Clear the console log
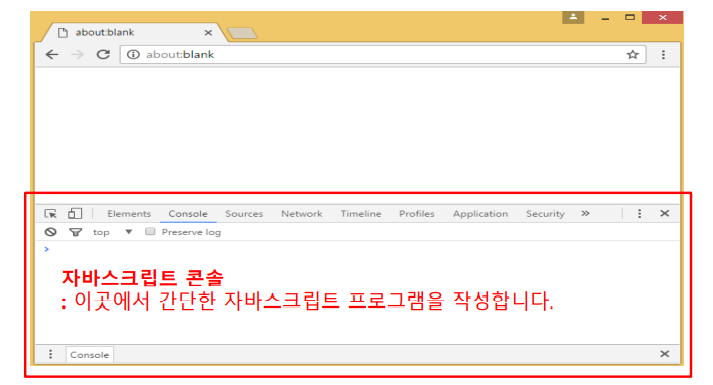The width and height of the screenshot is (713, 385). [50, 232]
